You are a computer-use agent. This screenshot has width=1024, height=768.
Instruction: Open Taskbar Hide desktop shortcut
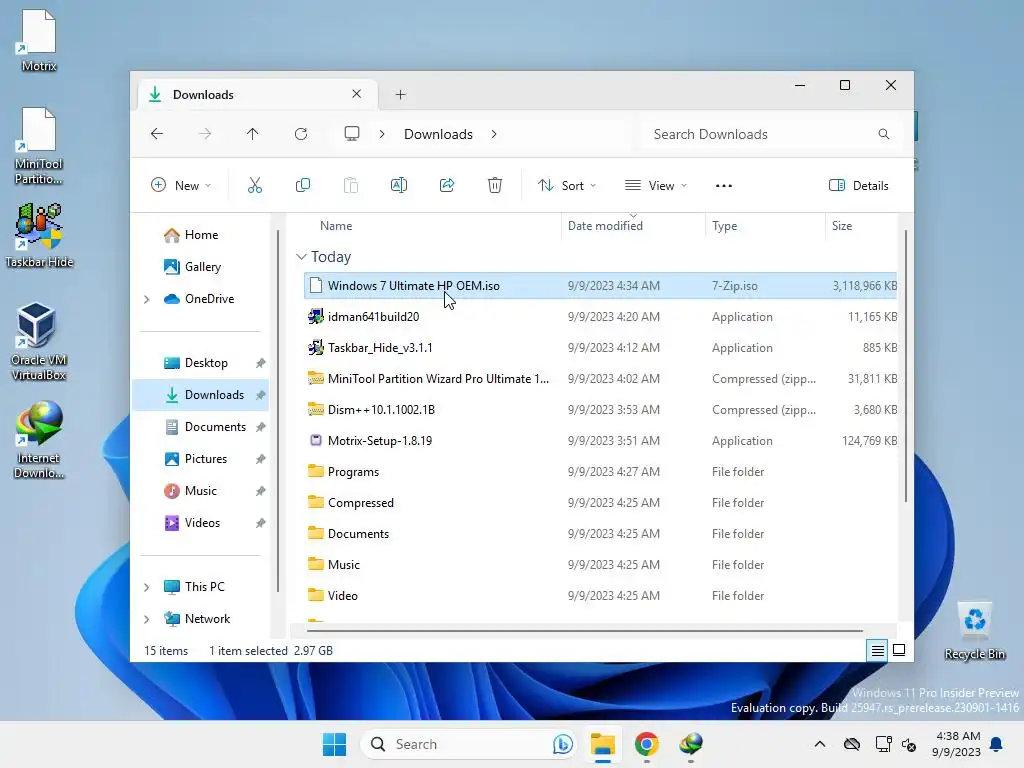pyautogui.click(x=39, y=235)
